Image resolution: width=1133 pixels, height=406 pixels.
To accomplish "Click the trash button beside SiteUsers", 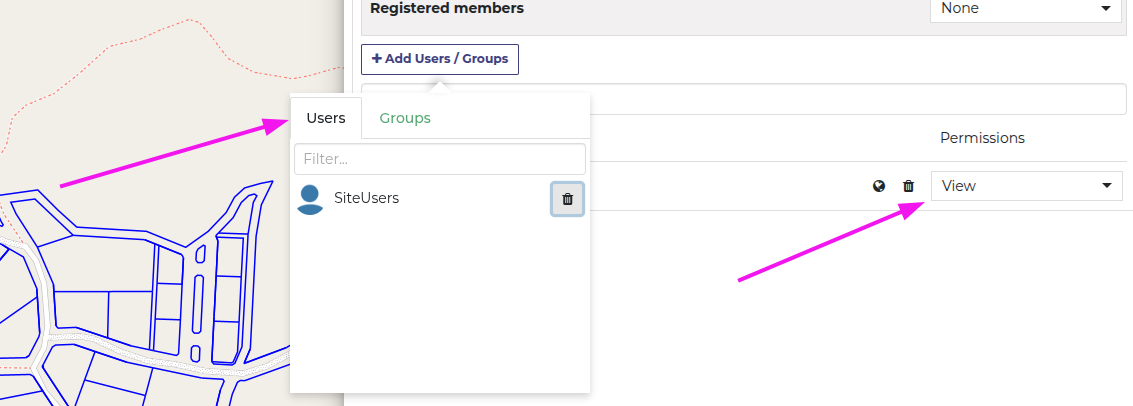I will point(567,199).
